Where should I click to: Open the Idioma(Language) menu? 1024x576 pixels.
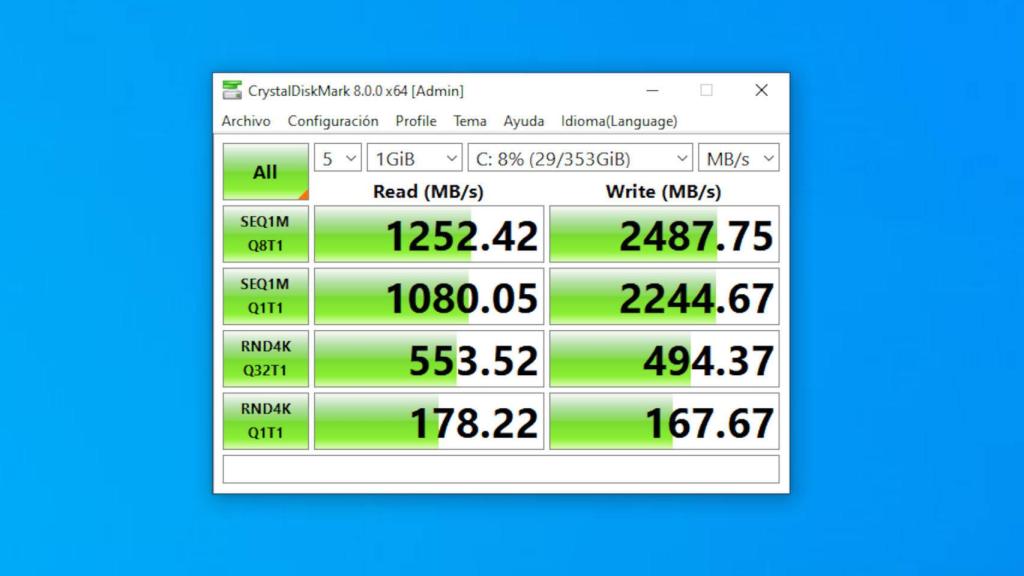click(617, 121)
